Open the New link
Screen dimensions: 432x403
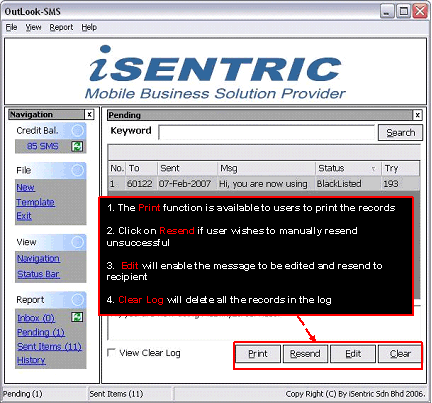pos(26,187)
